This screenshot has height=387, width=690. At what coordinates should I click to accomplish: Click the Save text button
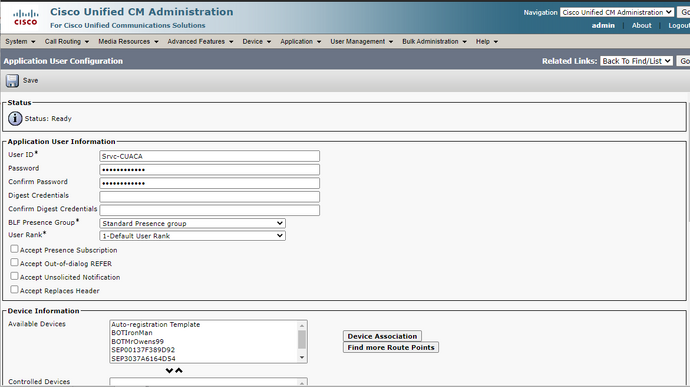[x=30, y=81]
